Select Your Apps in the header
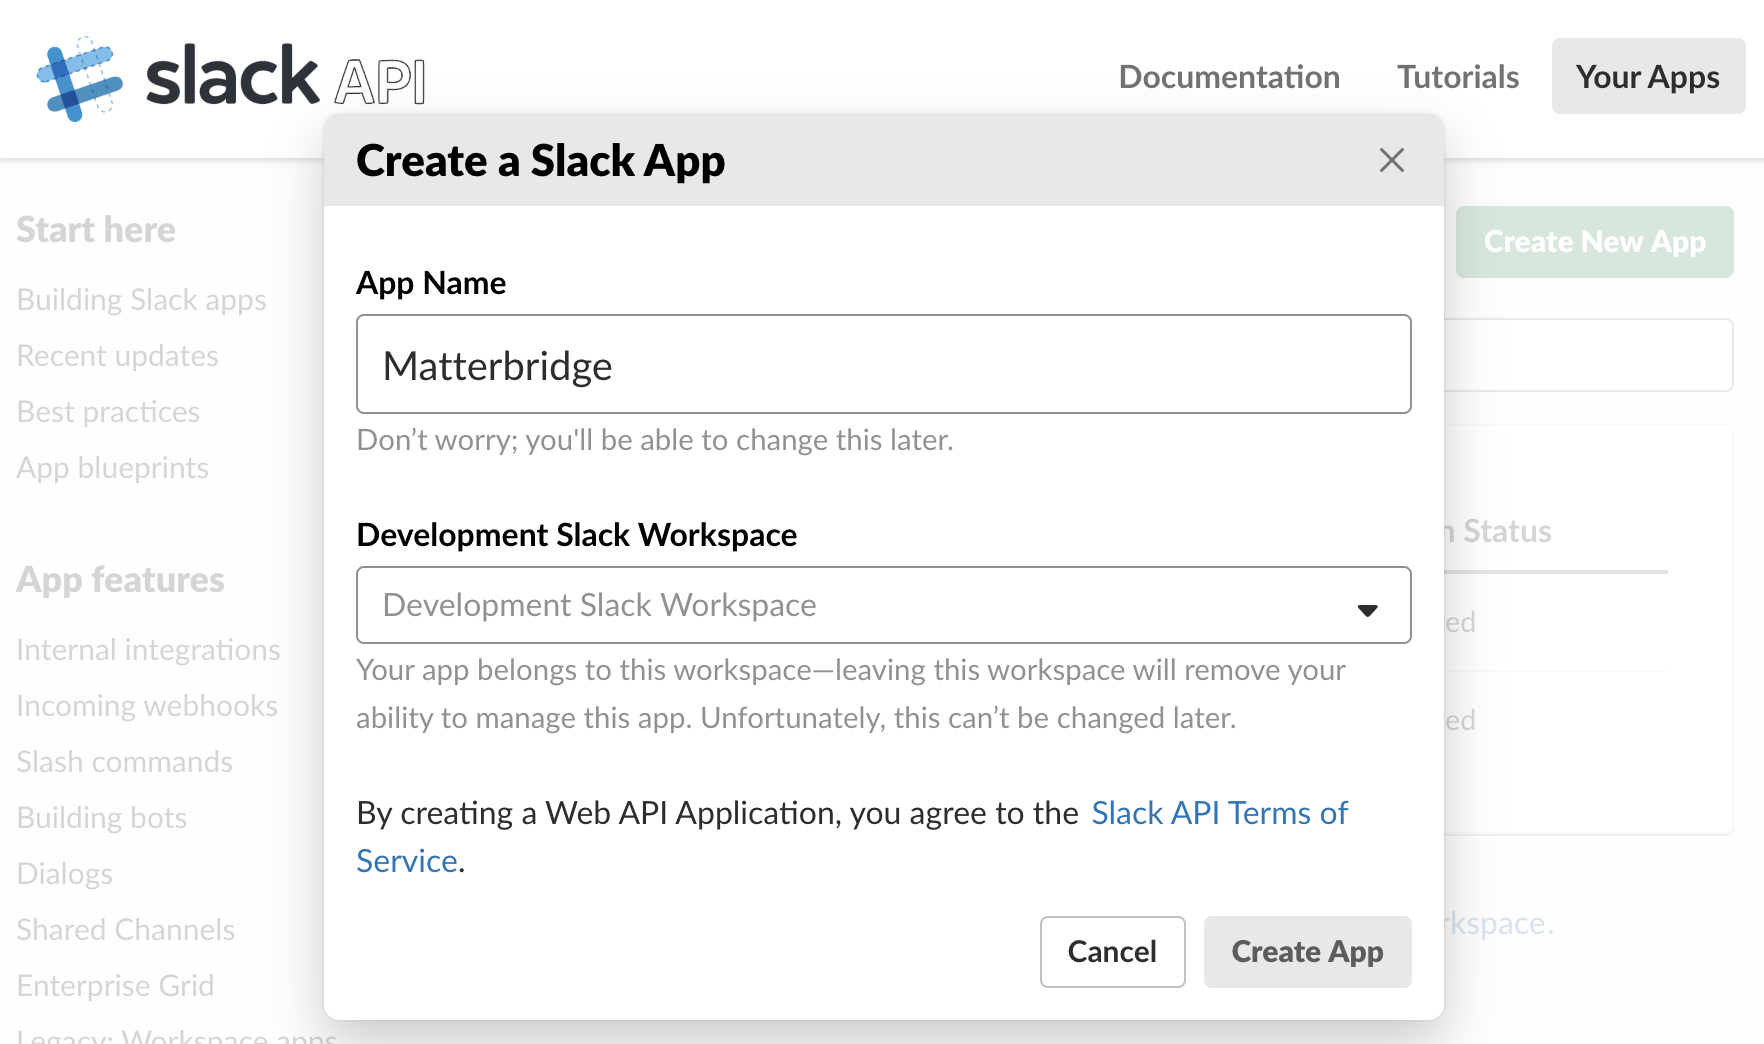The image size is (1764, 1044). (1647, 77)
